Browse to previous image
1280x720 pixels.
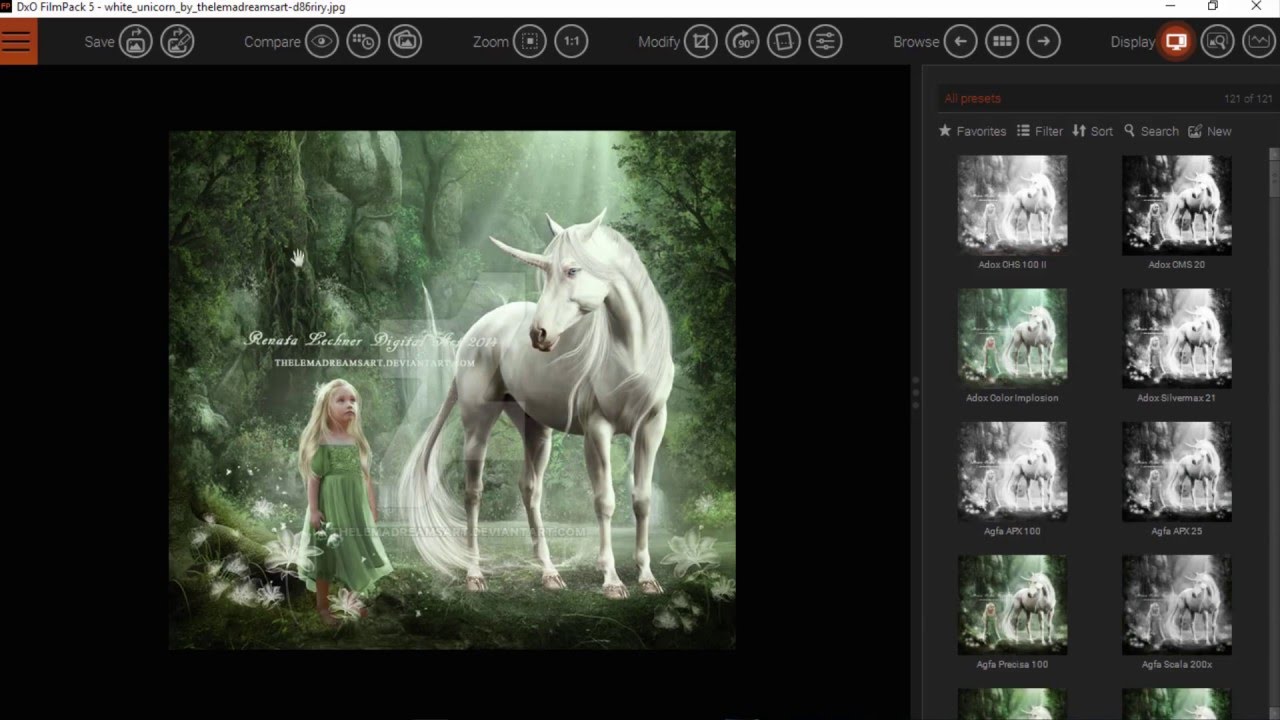[x=960, y=42]
